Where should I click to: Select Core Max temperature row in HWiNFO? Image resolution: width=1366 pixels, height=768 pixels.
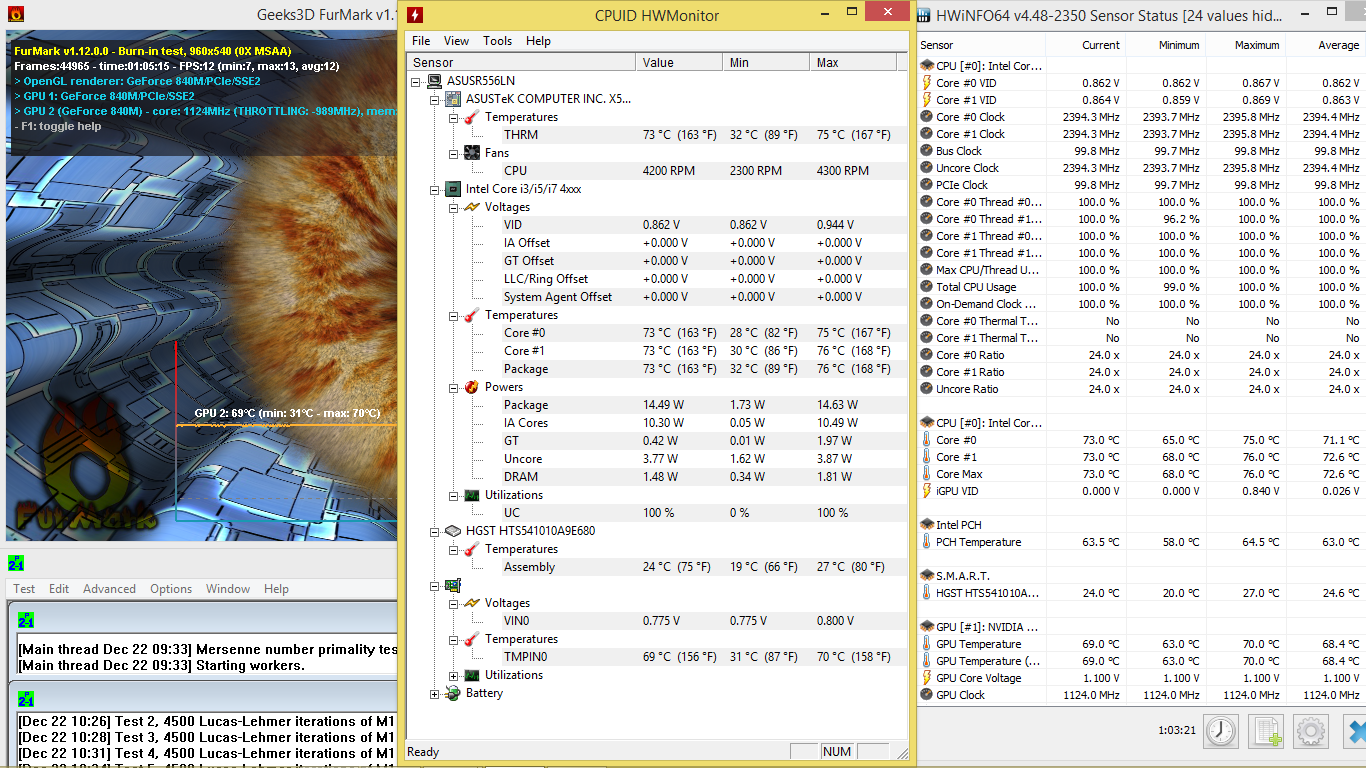tap(1142, 474)
